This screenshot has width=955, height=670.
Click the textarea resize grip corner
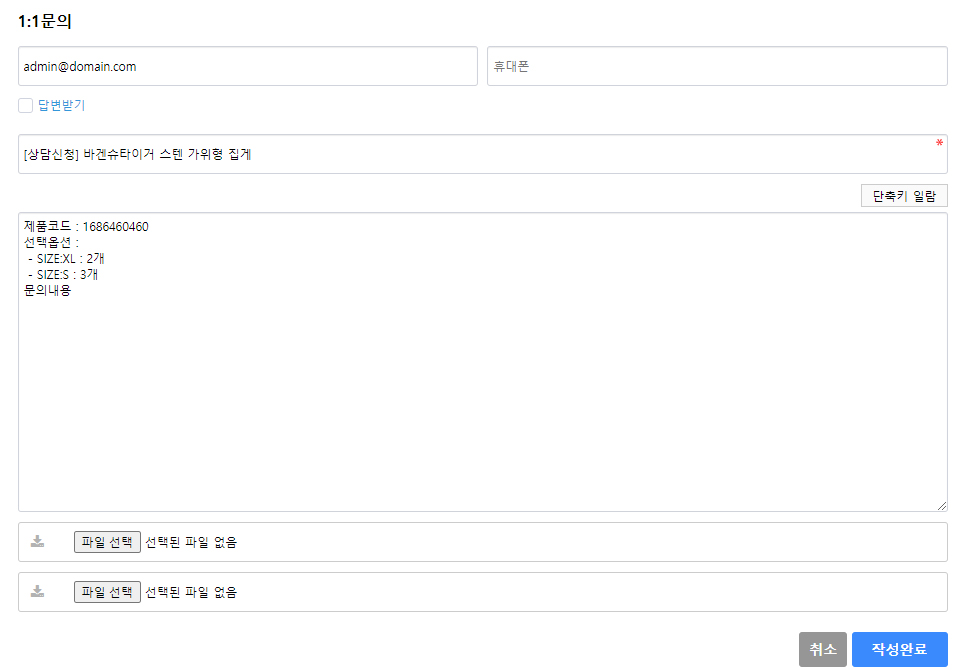coord(942,506)
